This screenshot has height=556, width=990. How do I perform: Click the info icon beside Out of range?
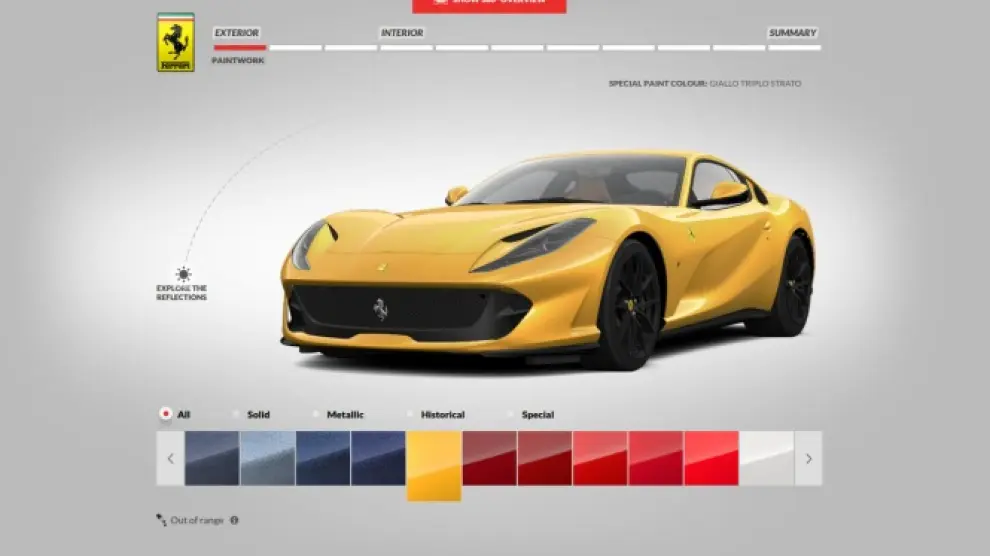234,520
